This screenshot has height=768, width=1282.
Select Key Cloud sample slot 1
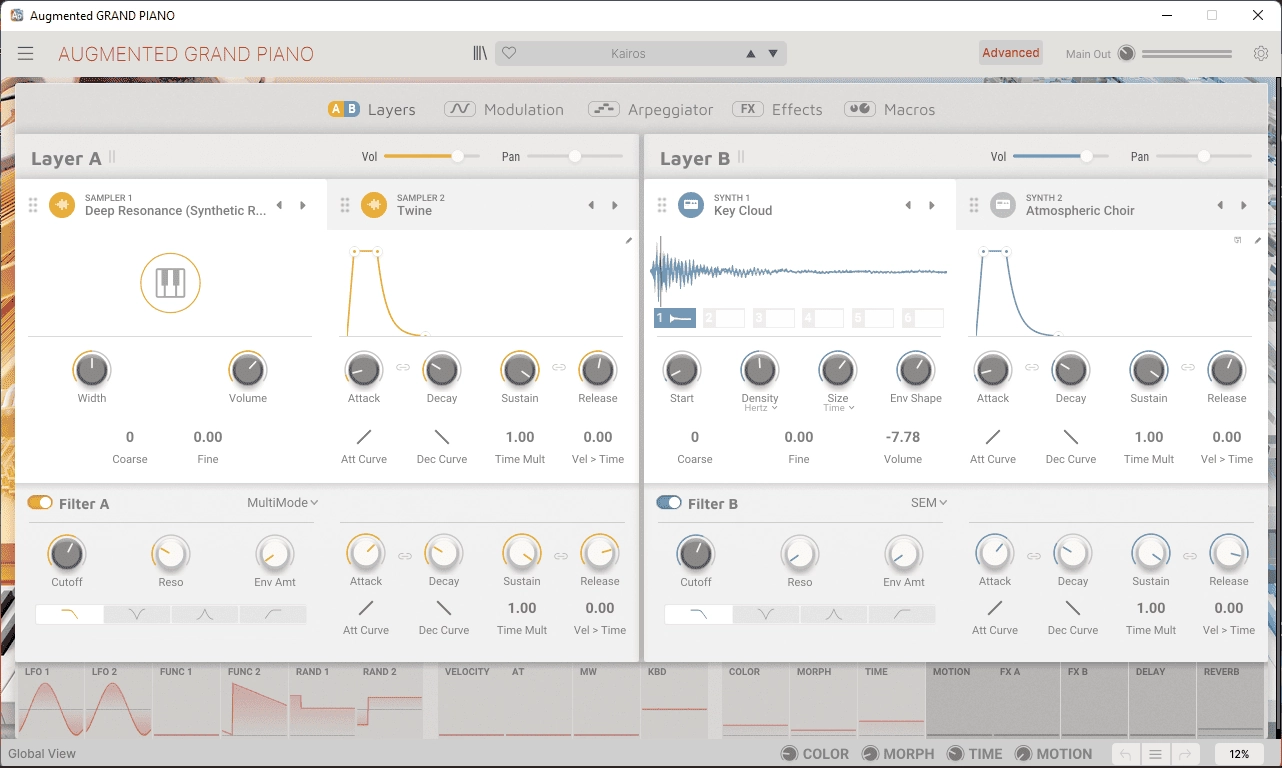pyautogui.click(x=675, y=318)
